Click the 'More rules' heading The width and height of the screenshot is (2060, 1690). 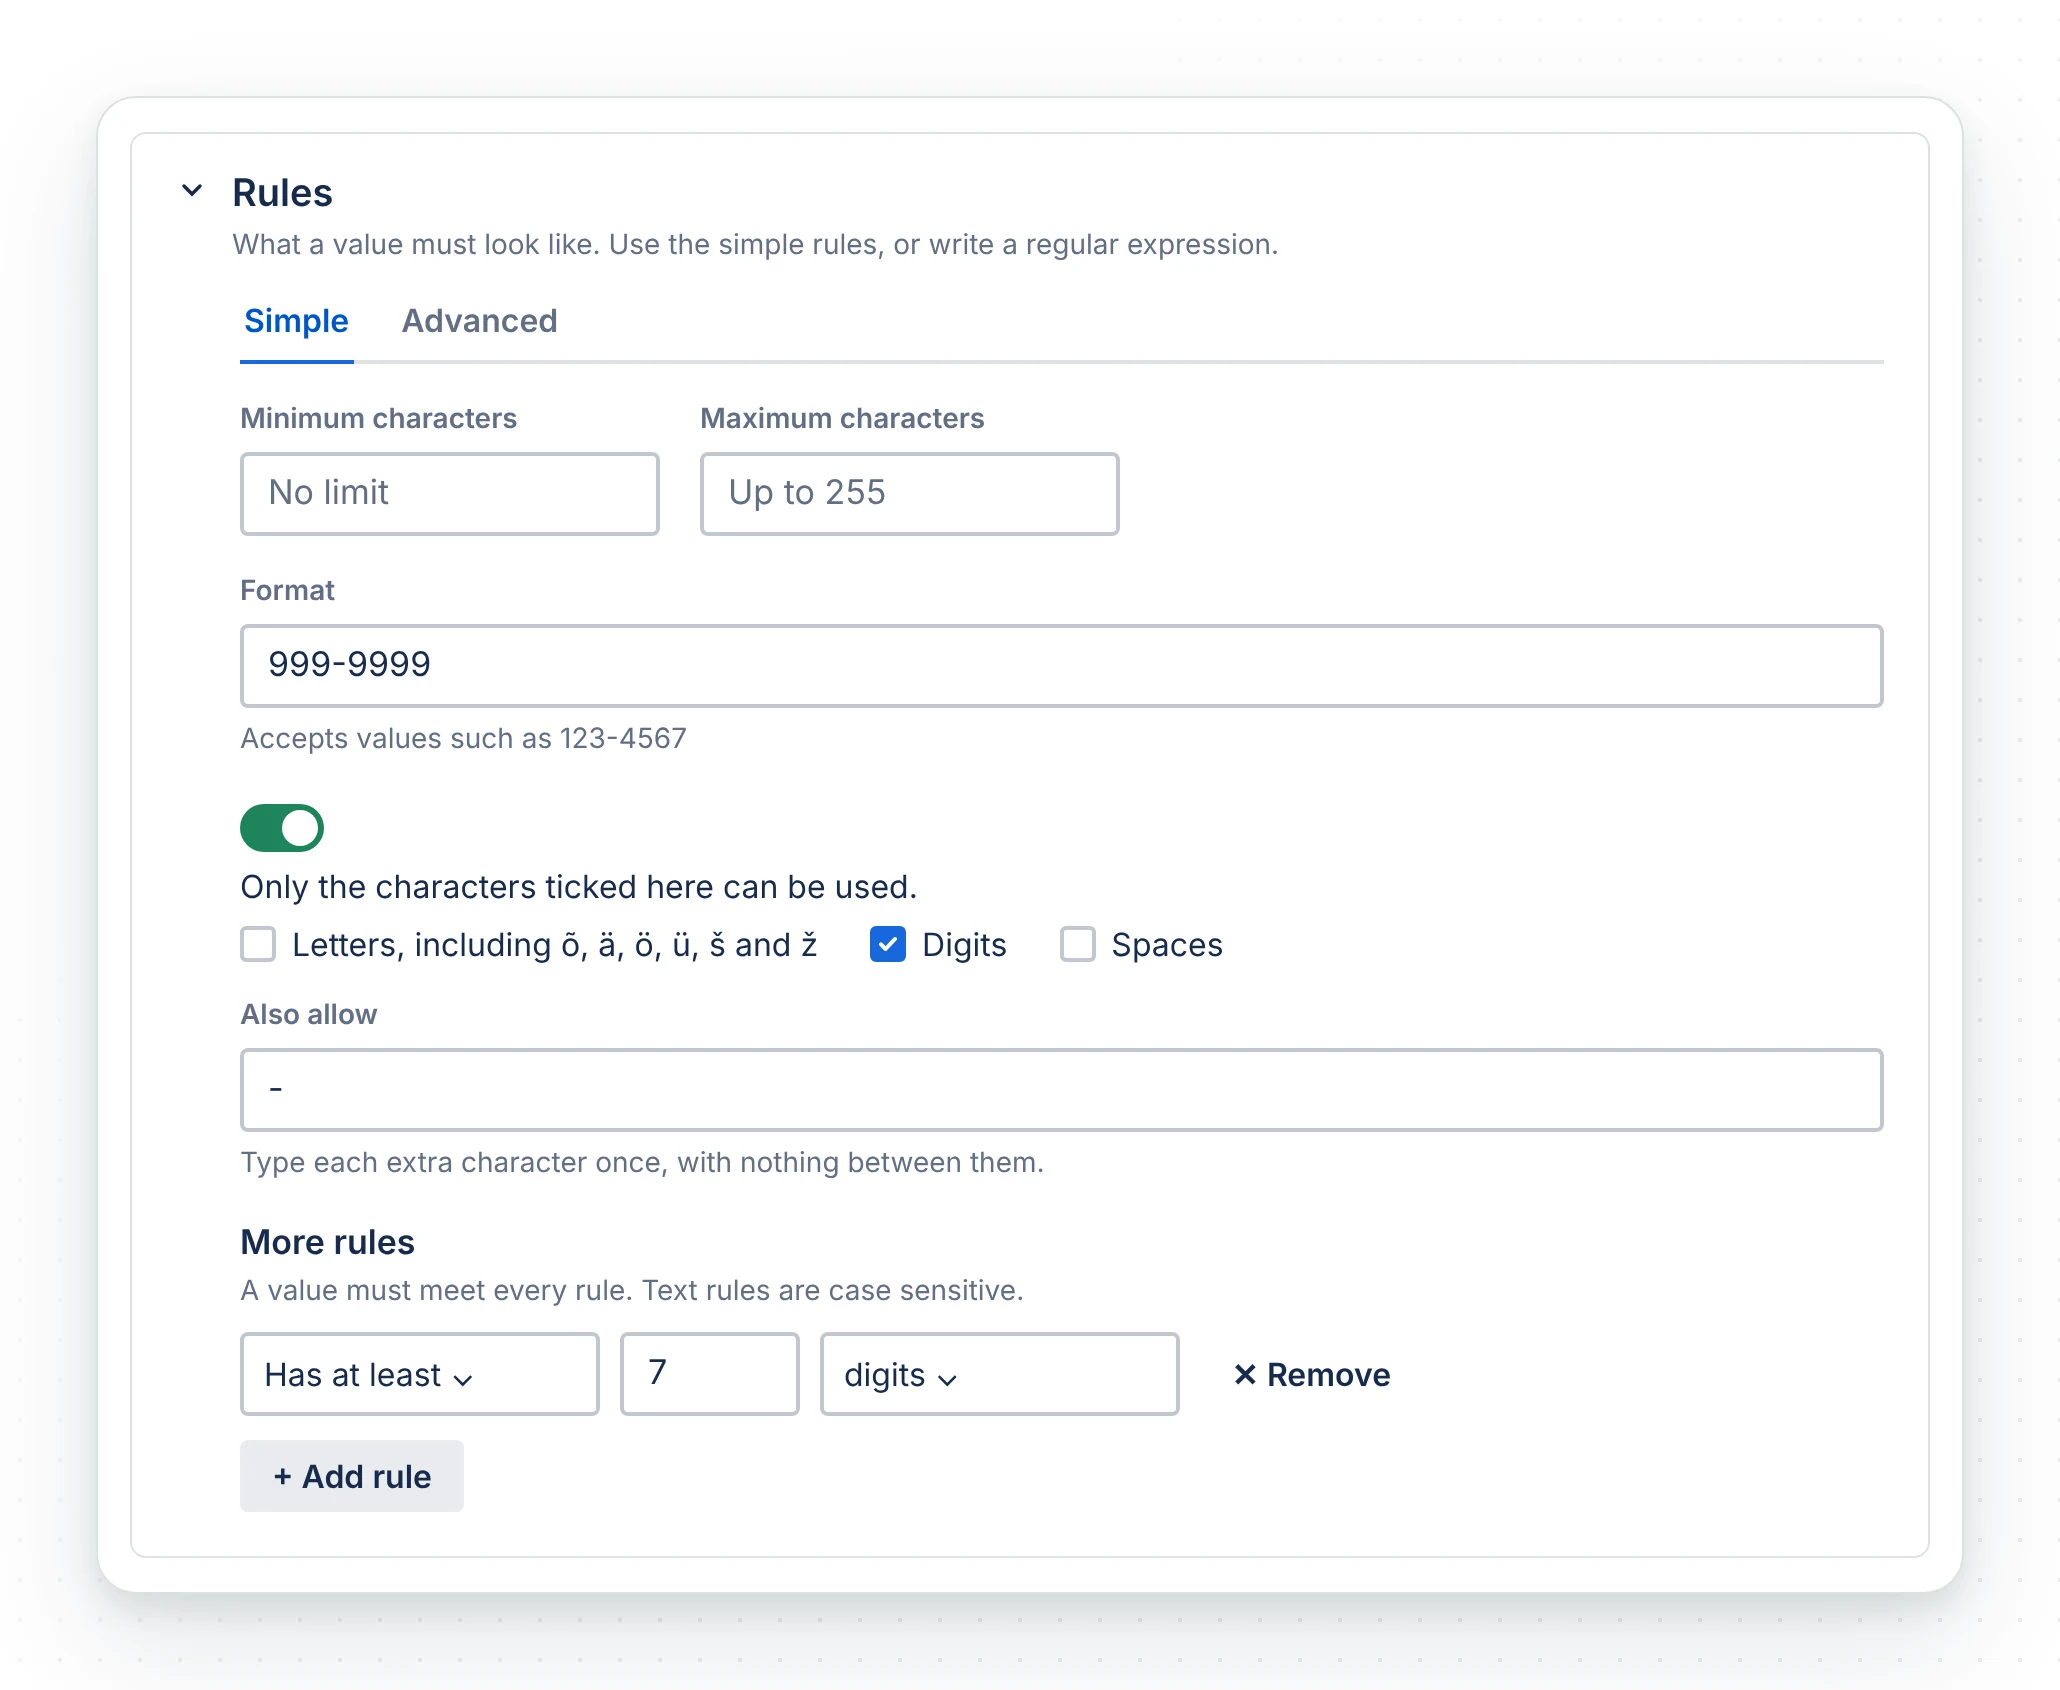(x=327, y=1241)
